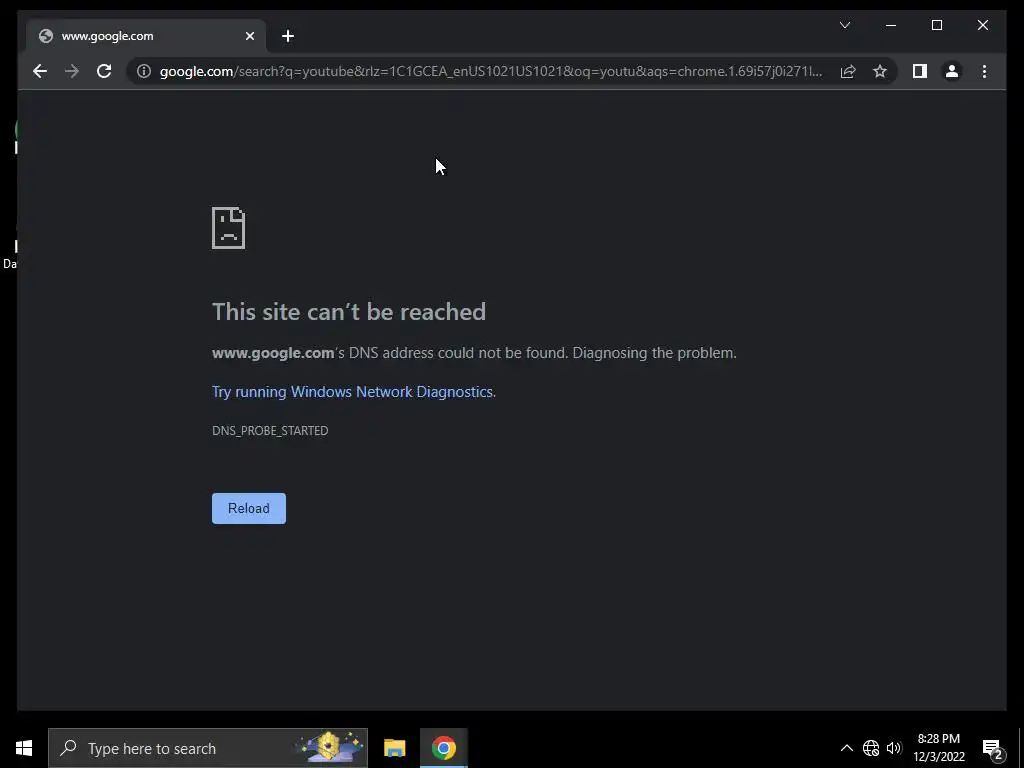Open Chrome three-dot customize menu
Image resolution: width=1024 pixels, height=768 pixels.
[x=984, y=71]
